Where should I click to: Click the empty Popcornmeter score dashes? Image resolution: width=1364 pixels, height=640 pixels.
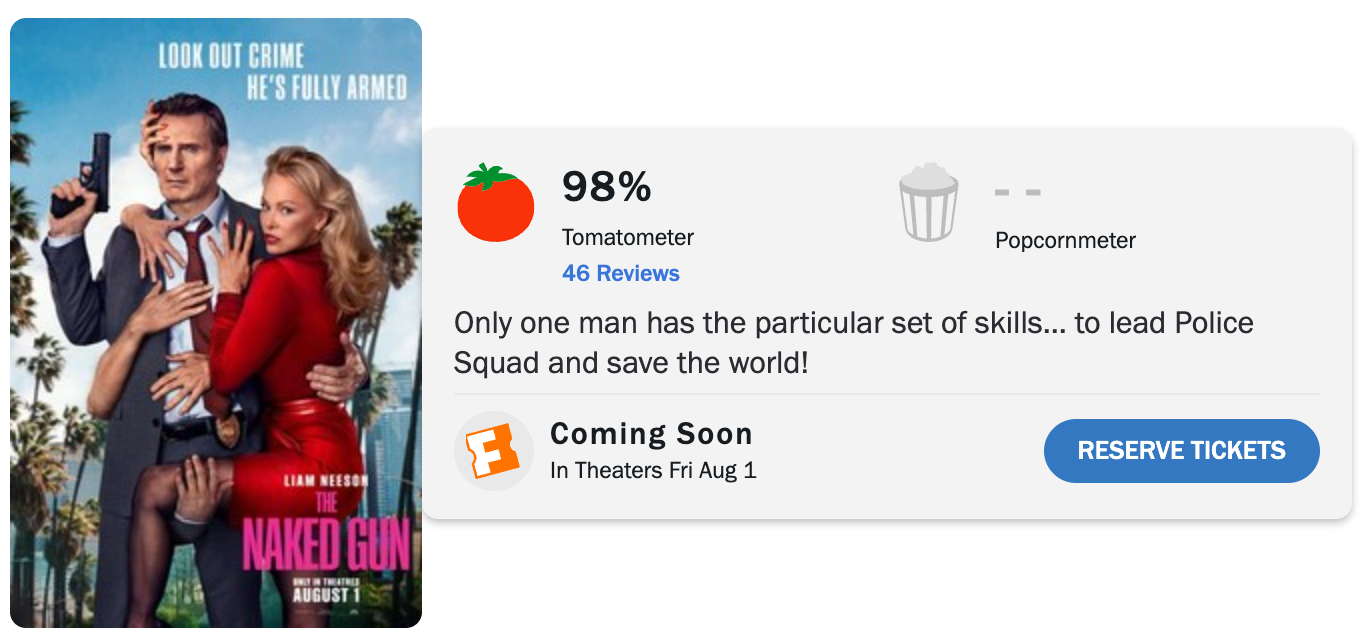click(1018, 191)
